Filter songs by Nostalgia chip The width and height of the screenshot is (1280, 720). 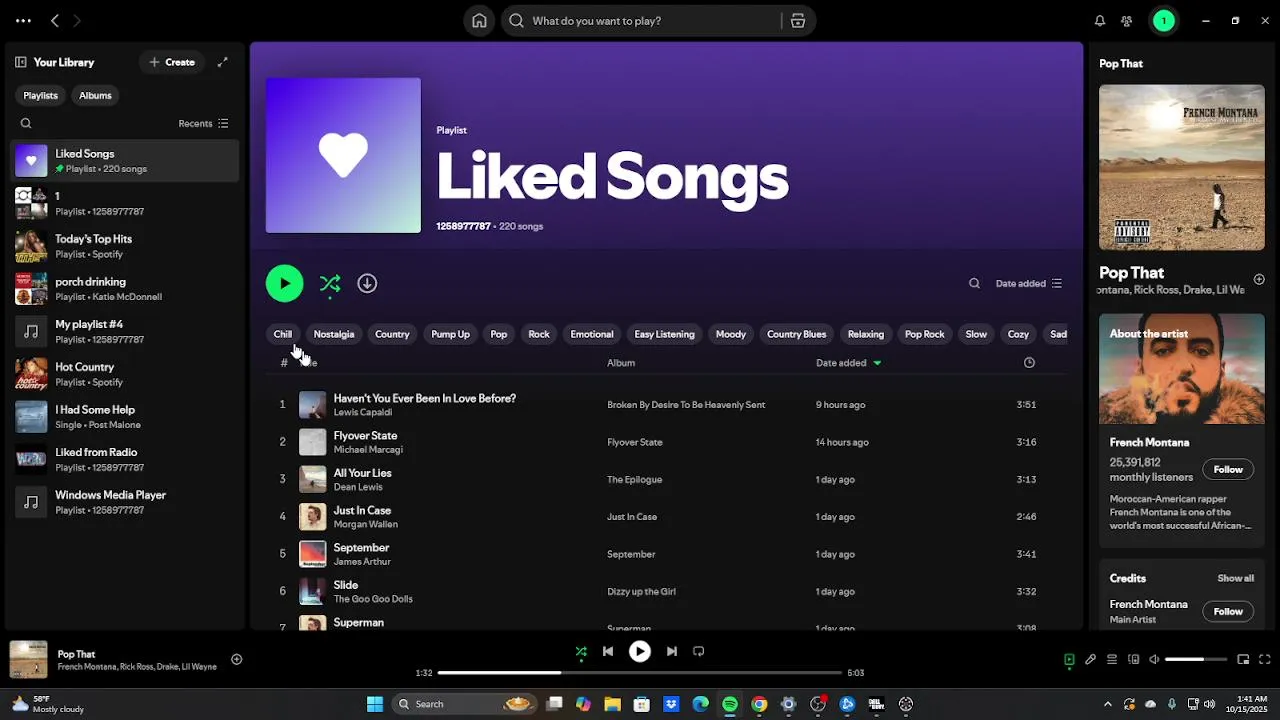(334, 335)
